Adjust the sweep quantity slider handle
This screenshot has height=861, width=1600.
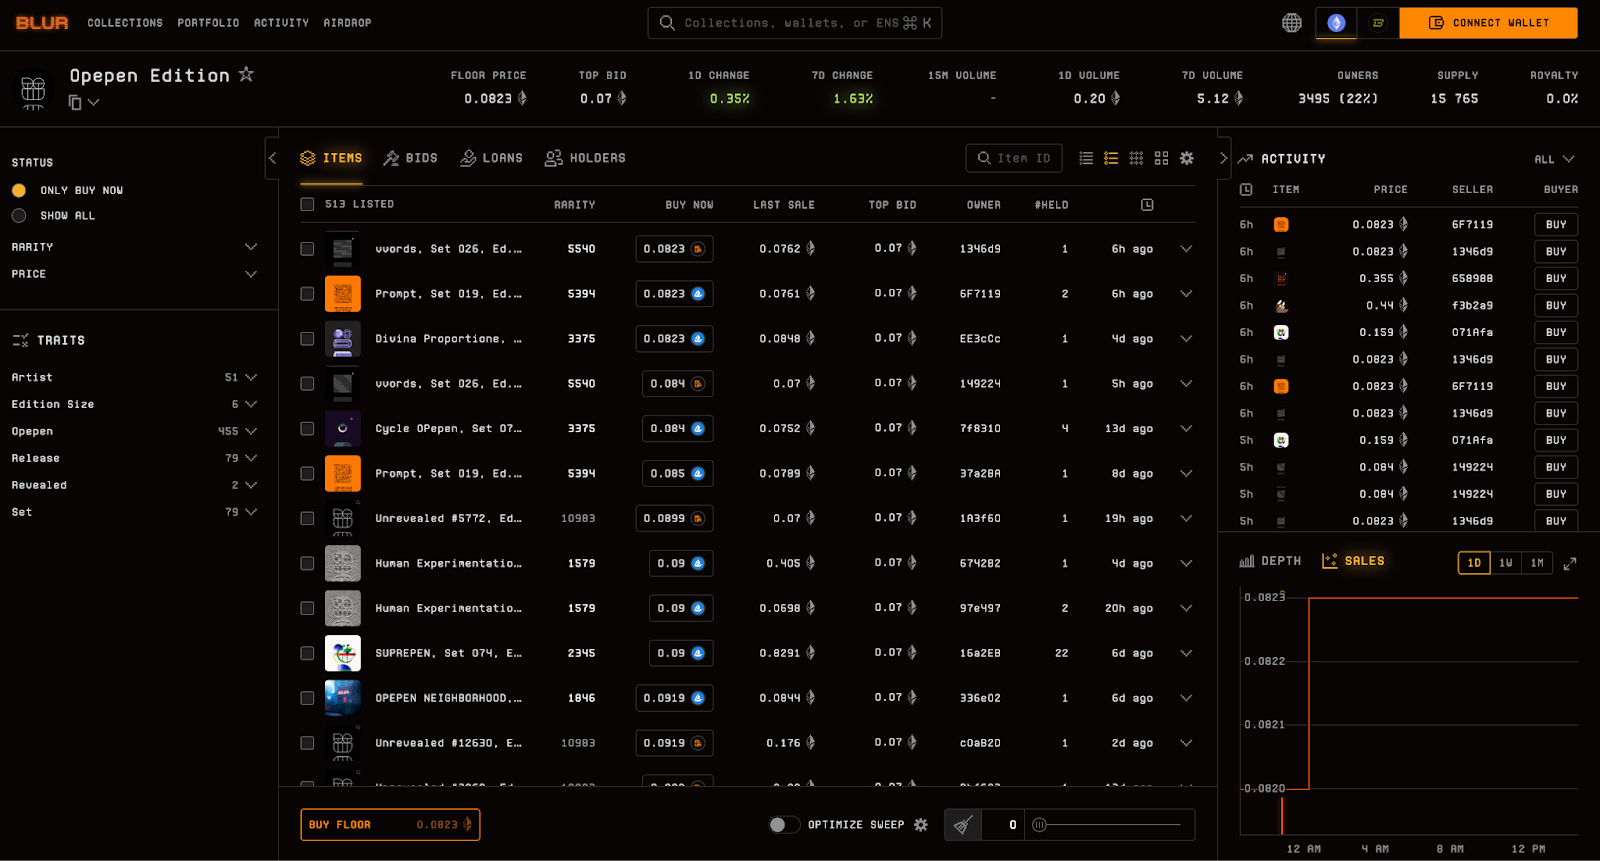[1039, 825]
